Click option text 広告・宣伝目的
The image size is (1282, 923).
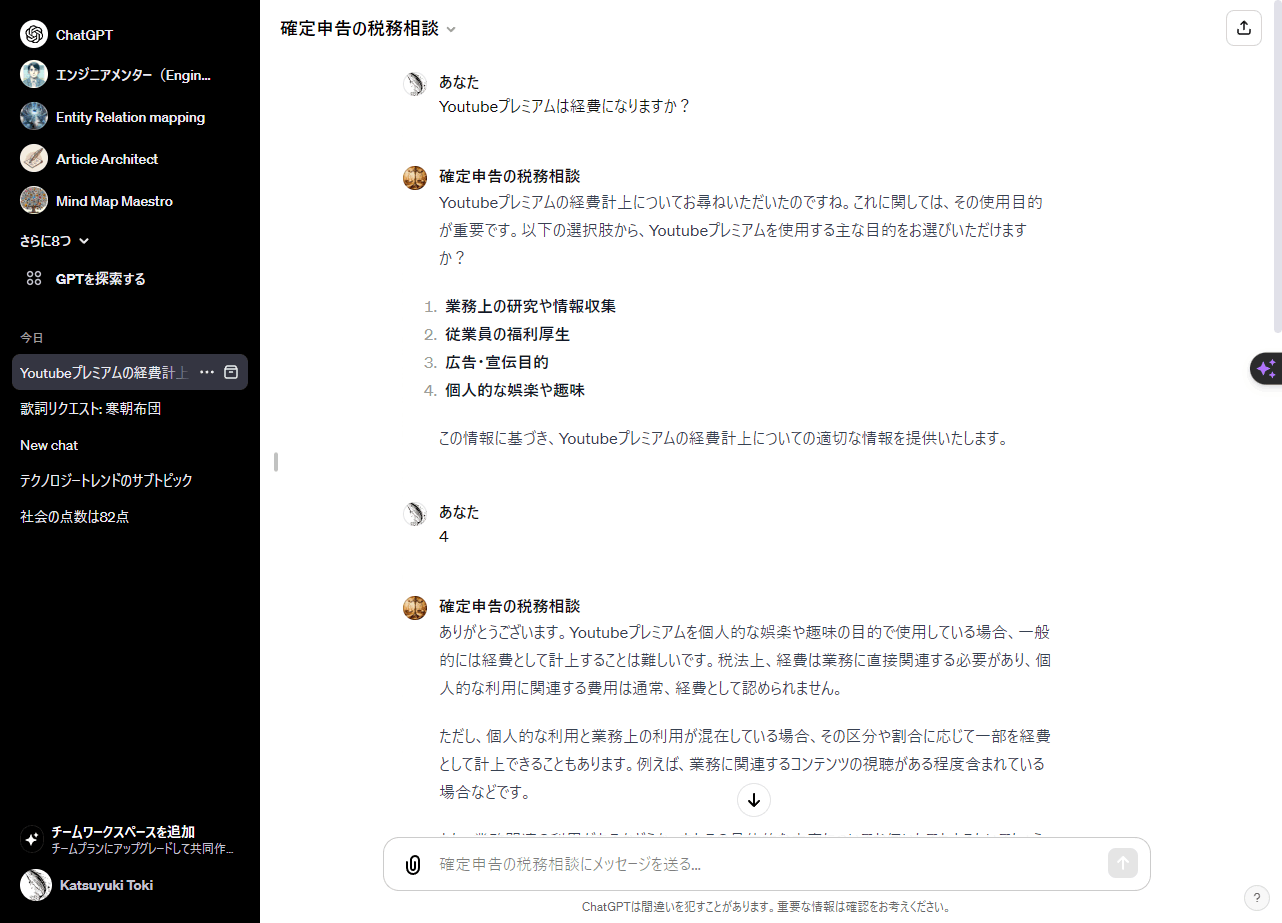click(497, 362)
